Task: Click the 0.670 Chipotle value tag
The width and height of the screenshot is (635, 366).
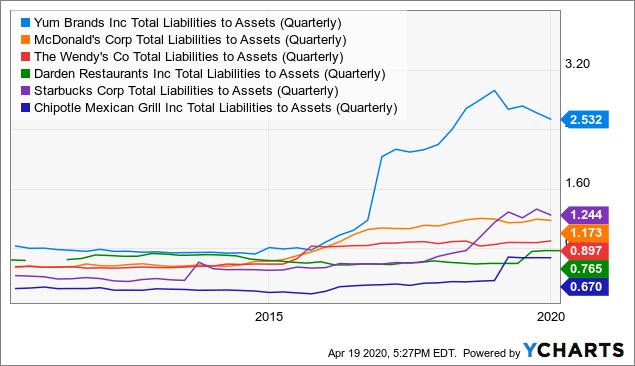Action: tap(585, 287)
